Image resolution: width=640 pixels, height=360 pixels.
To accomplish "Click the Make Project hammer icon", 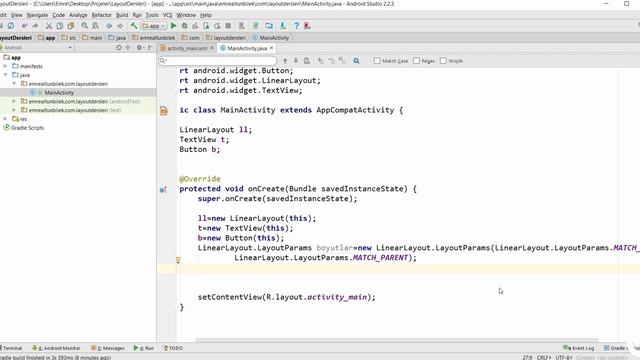I will pyautogui.click(x=133, y=26).
